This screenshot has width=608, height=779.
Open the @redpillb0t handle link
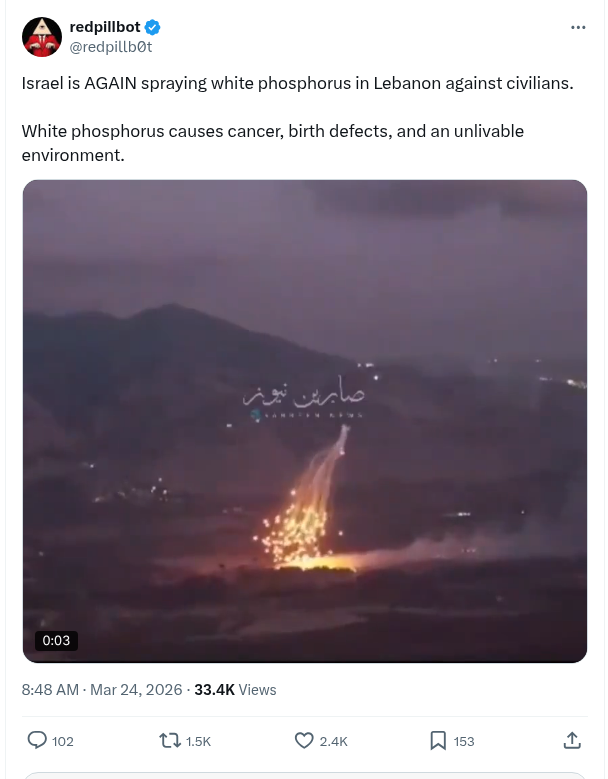coord(111,47)
